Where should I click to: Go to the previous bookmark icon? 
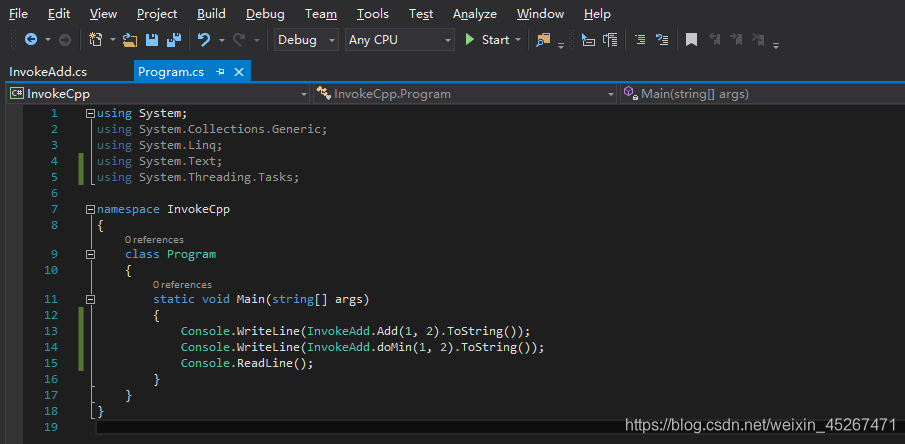point(715,40)
